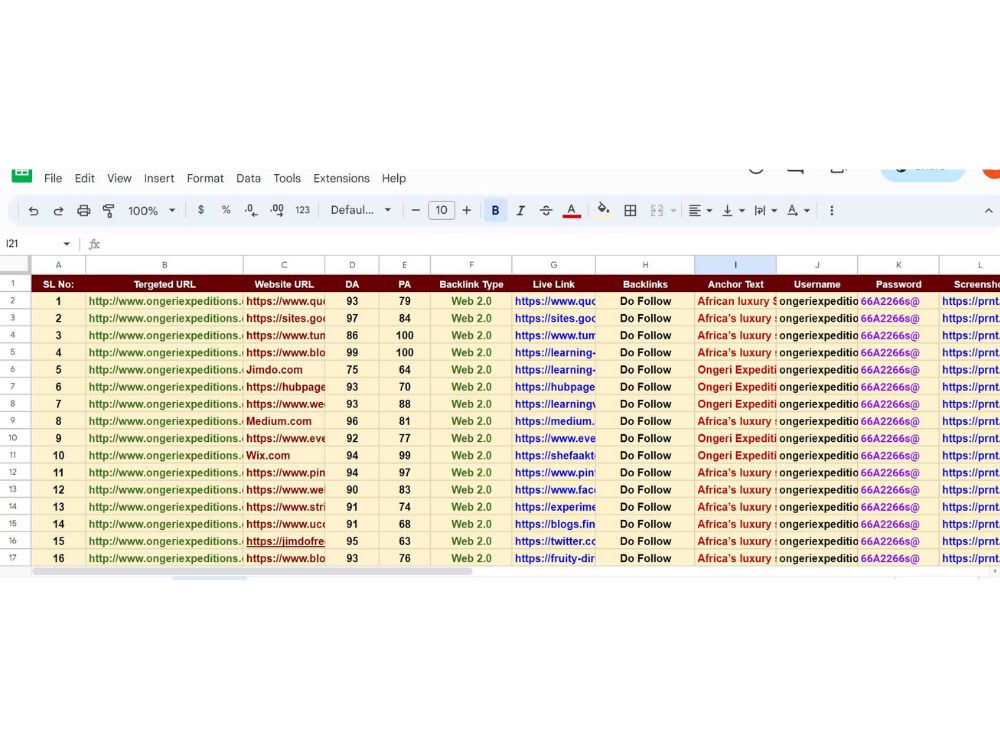Select the African luxury anchor text cell
1000x750 pixels.
[x=735, y=301]
